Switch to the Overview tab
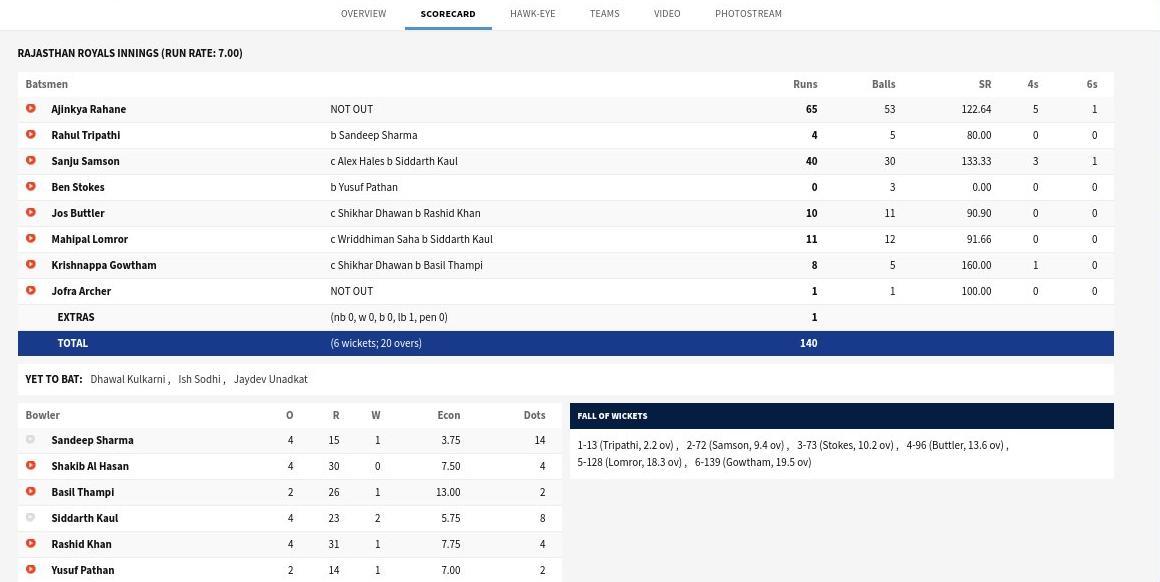The width and height of the screenshot is (1160, 582). click(x=363, y=13)
